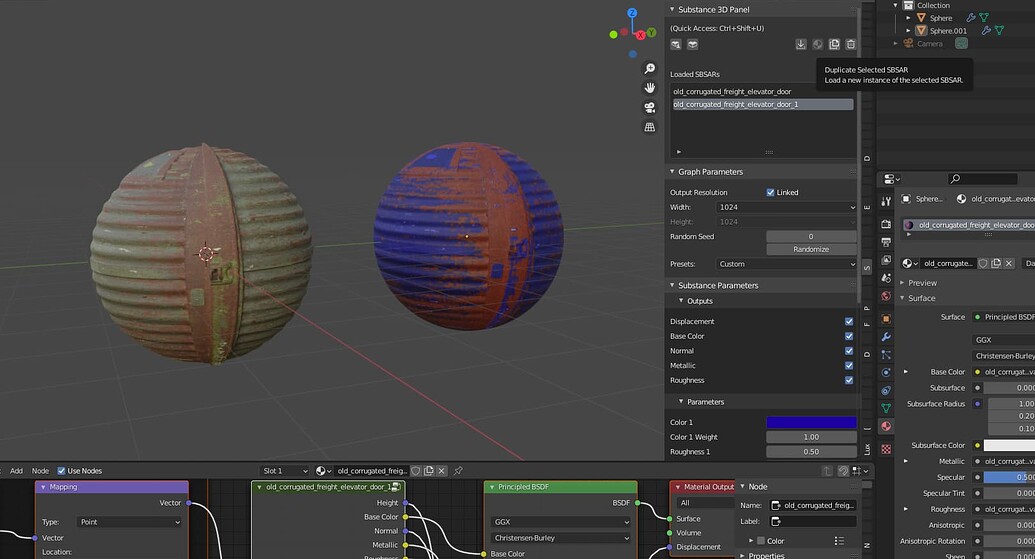
Task: Click the Node Label field
Action: click(x=813, y=521)
